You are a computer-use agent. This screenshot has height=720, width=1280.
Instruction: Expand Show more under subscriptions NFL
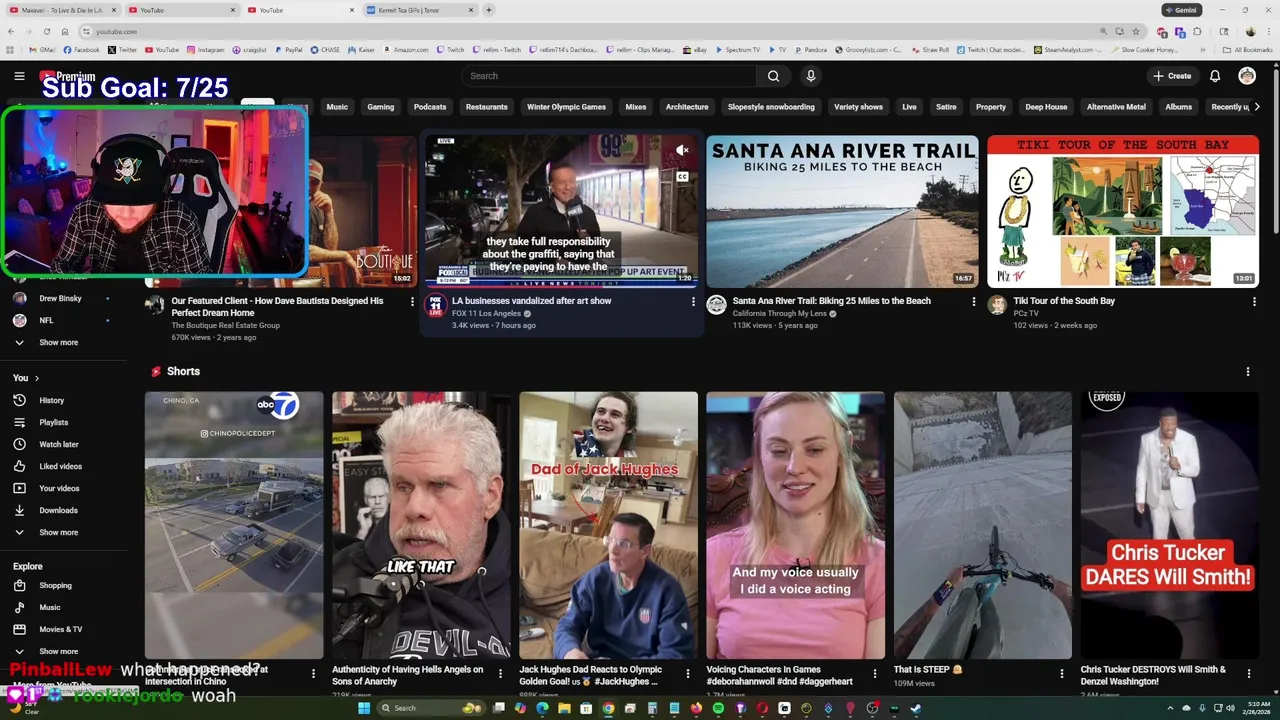coord(58,342)
